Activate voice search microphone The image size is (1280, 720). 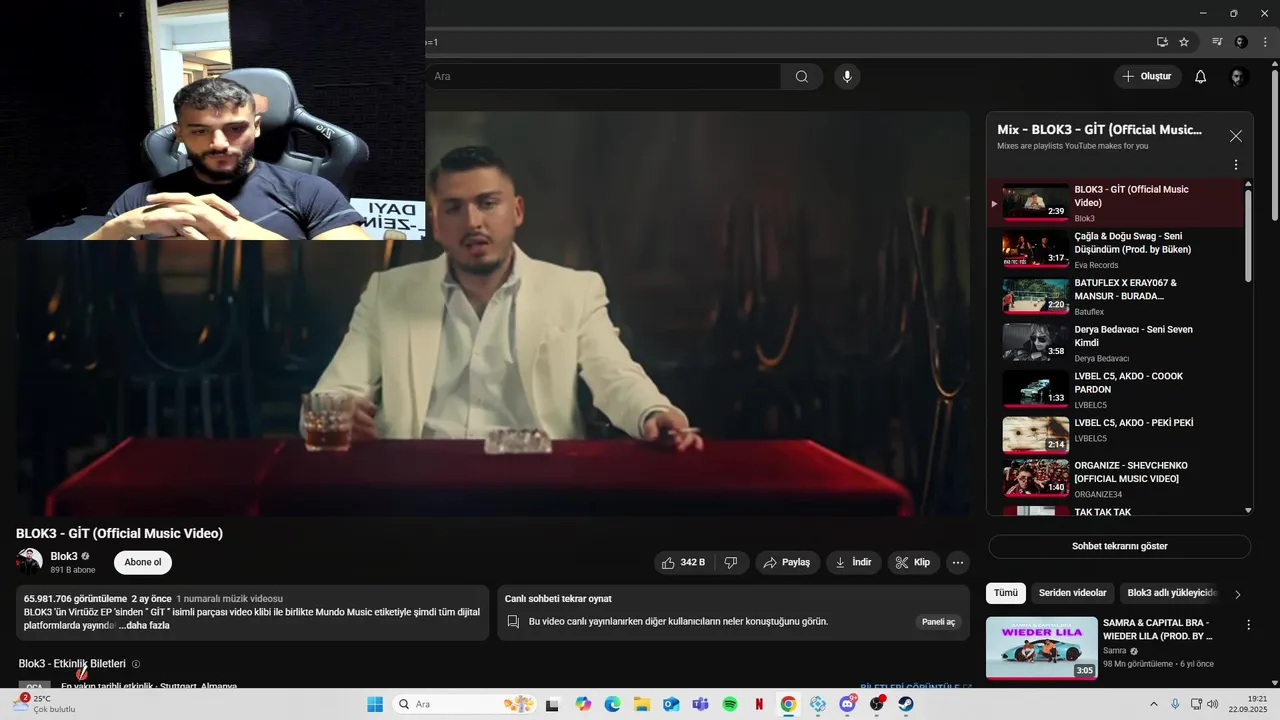847,76
